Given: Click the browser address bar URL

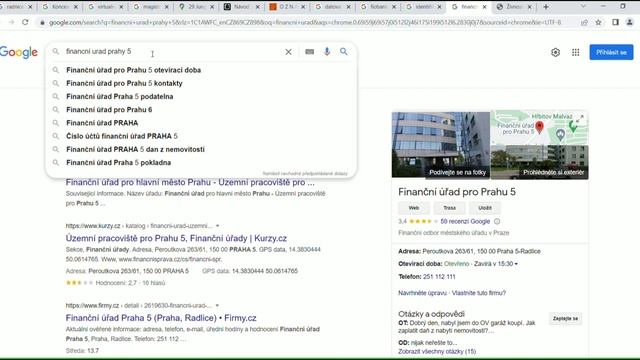Looking at the screenshot, I should coord(305,22).
